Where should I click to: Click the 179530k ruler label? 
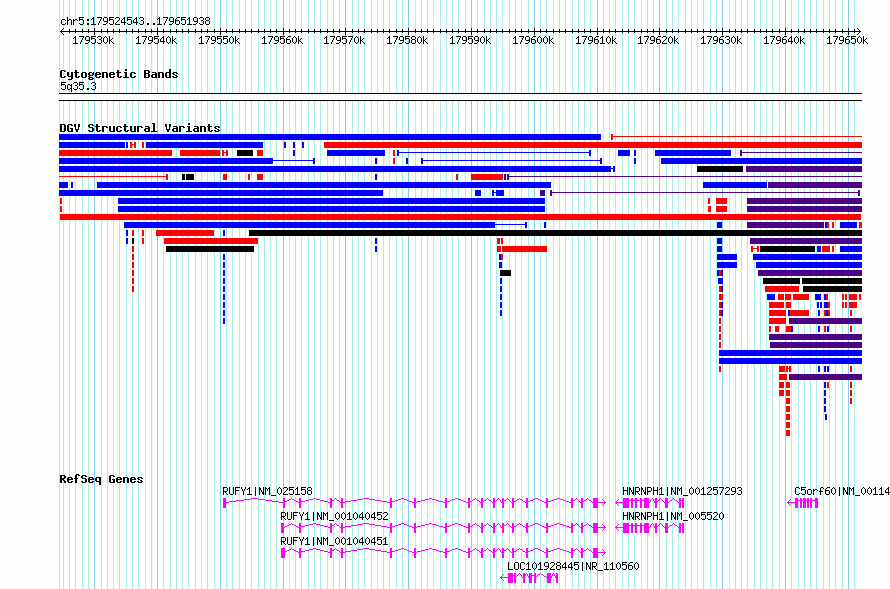93,40
